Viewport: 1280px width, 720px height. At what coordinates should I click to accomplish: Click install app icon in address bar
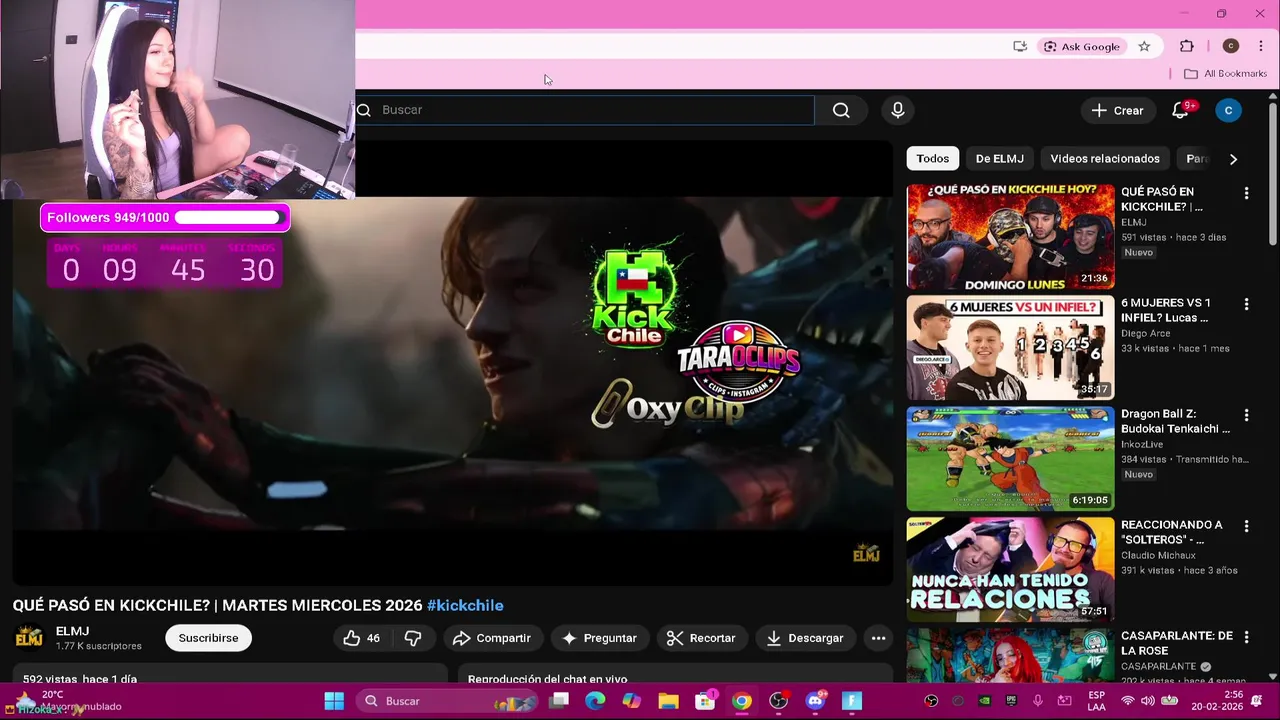1020,46
